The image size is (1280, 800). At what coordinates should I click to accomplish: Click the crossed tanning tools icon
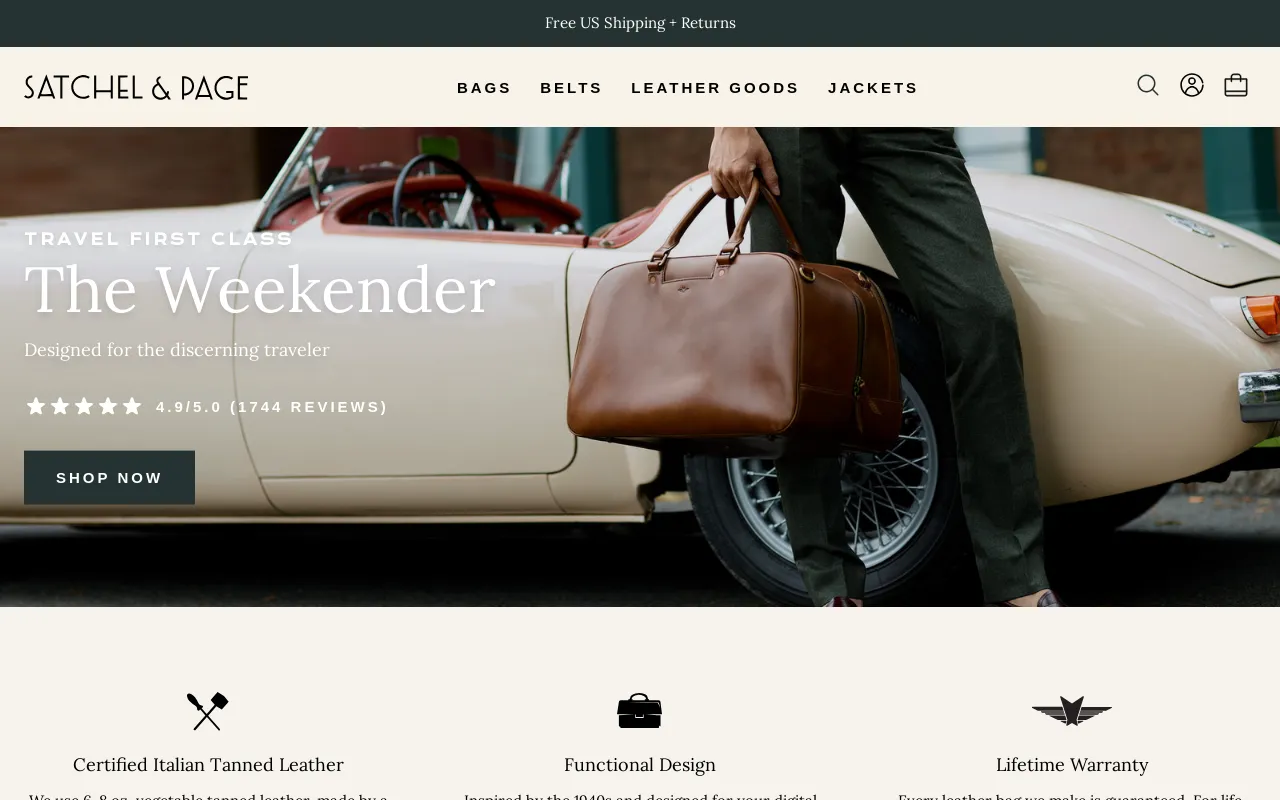pyautogui.click(x=208, y=711)
